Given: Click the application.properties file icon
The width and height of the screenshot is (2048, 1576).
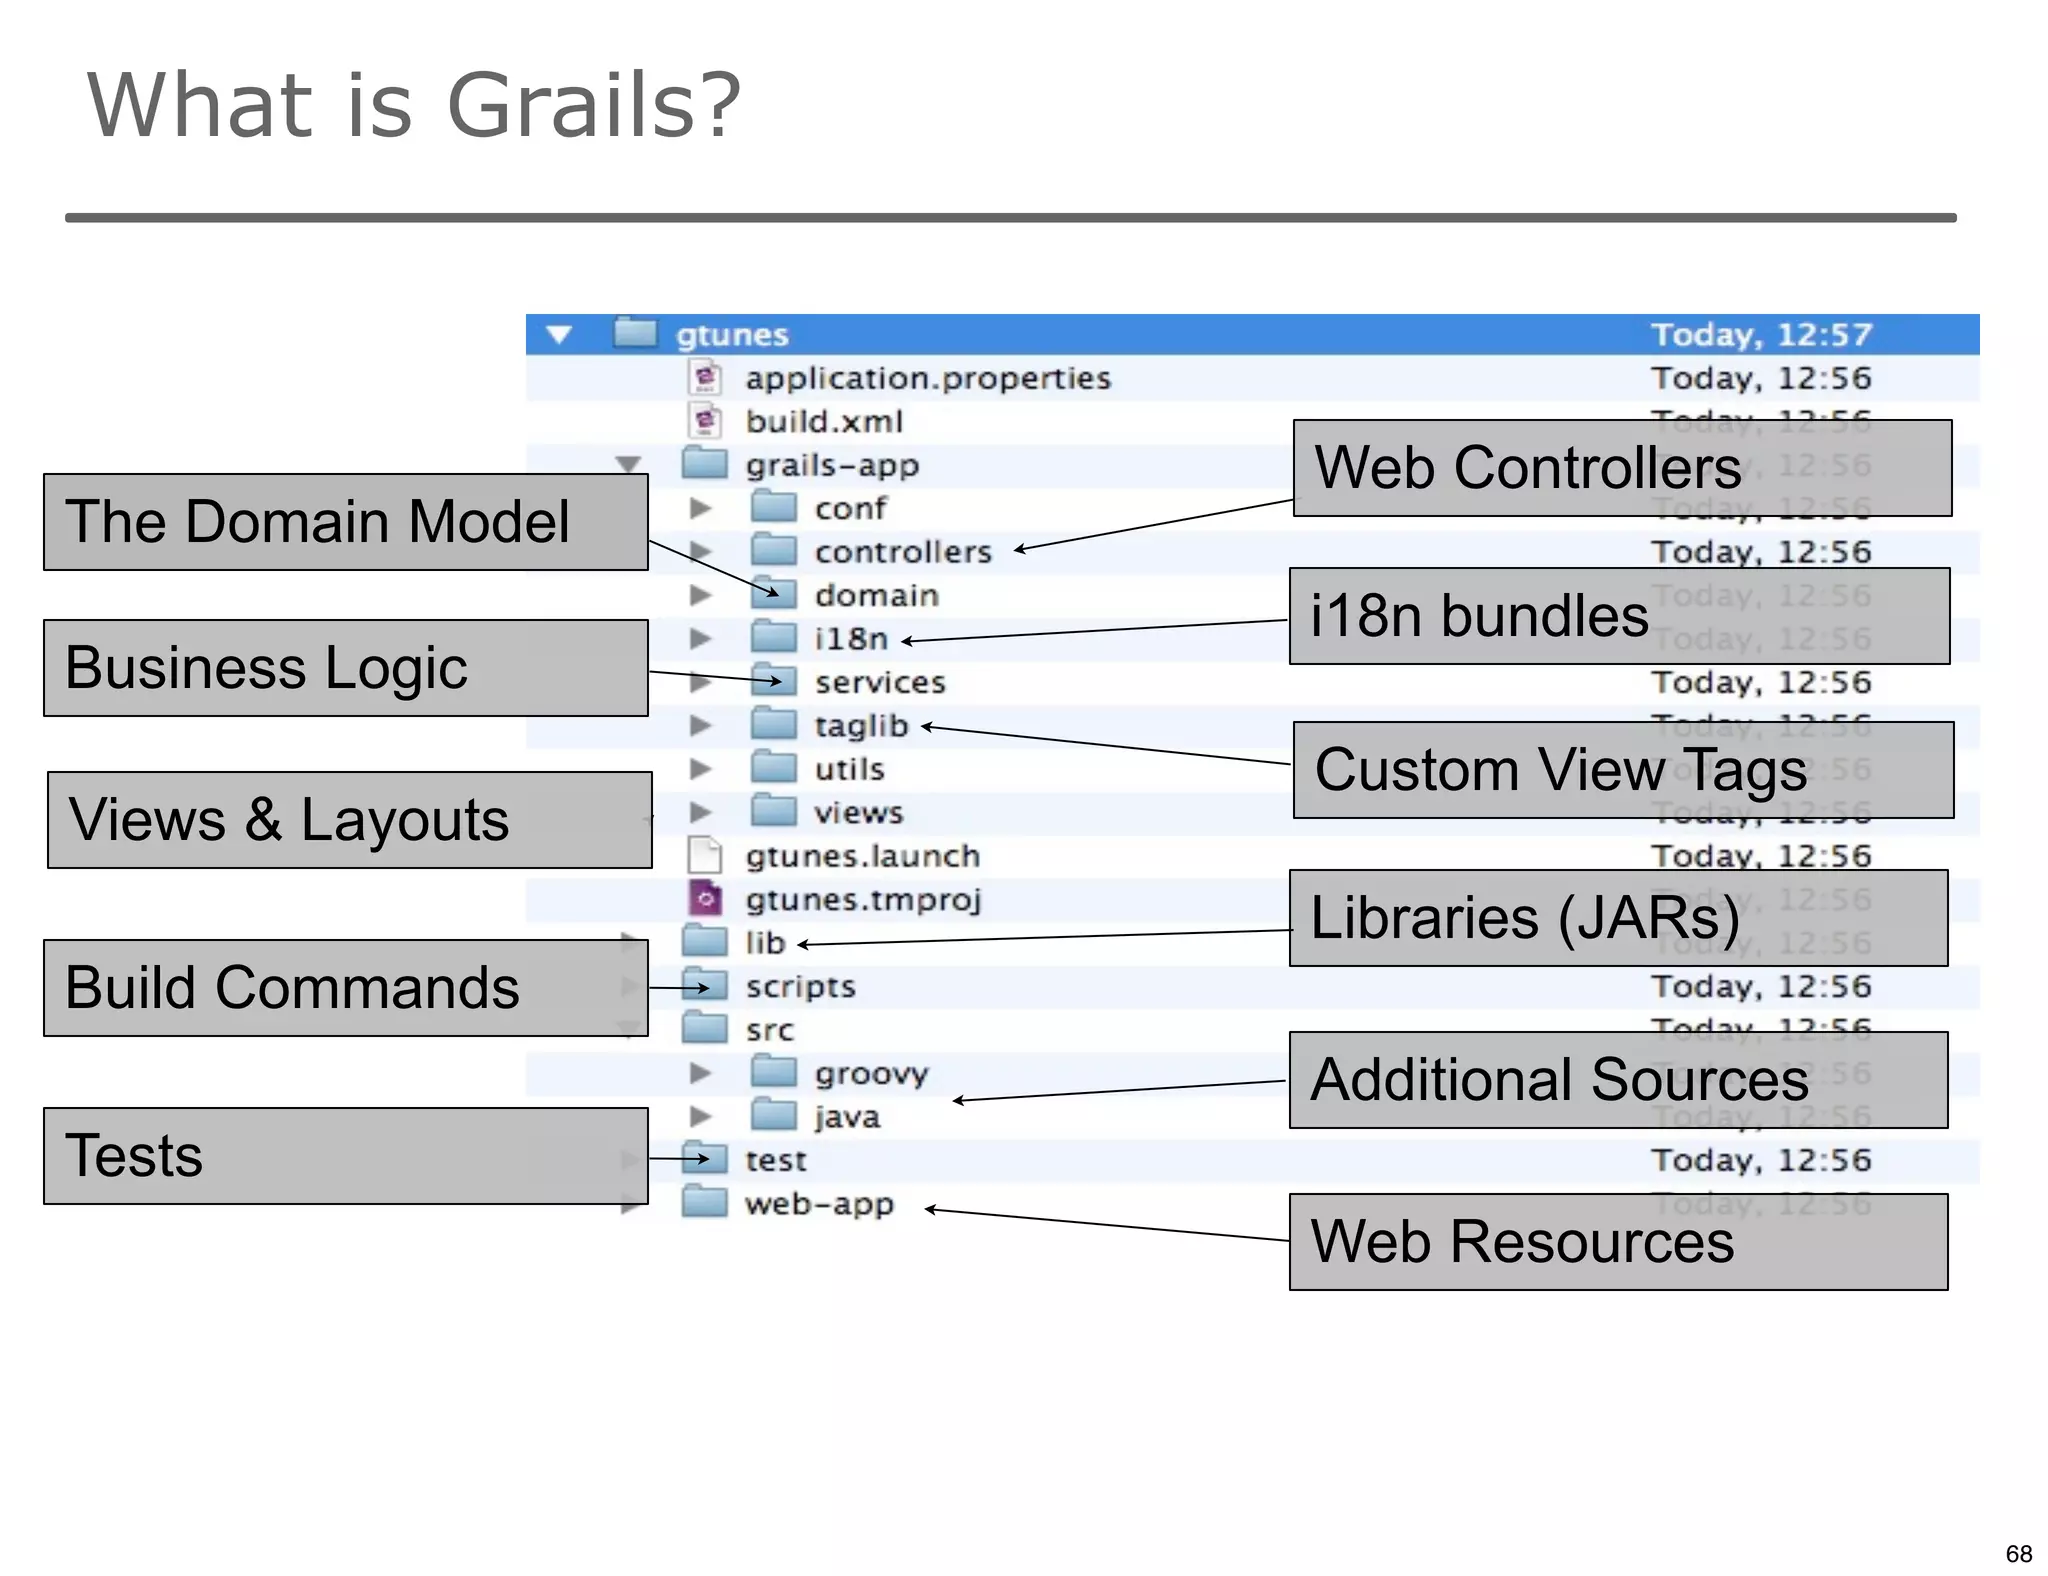Looking at the screenshot, I should point(704,378).
